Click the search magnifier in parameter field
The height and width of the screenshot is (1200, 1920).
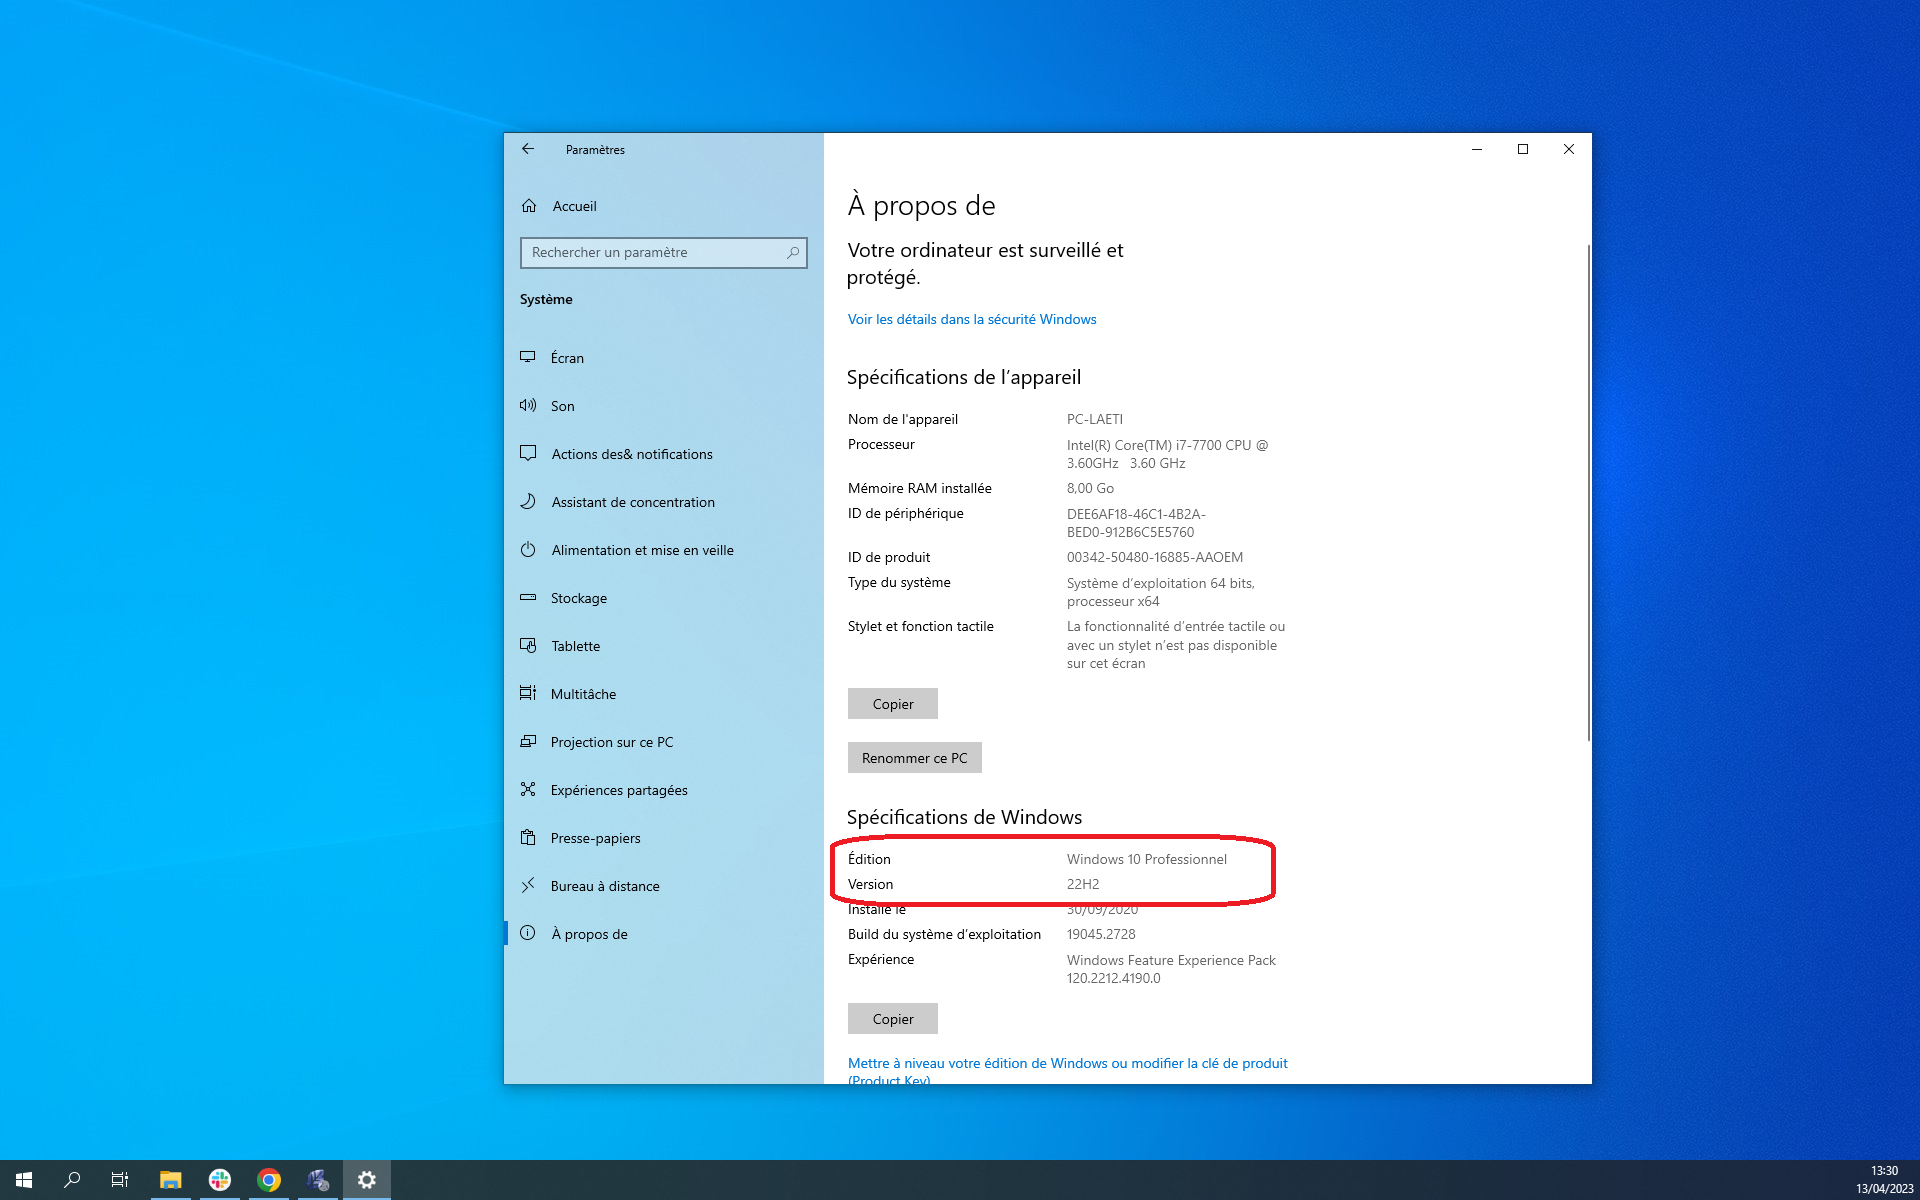(793, 253)
